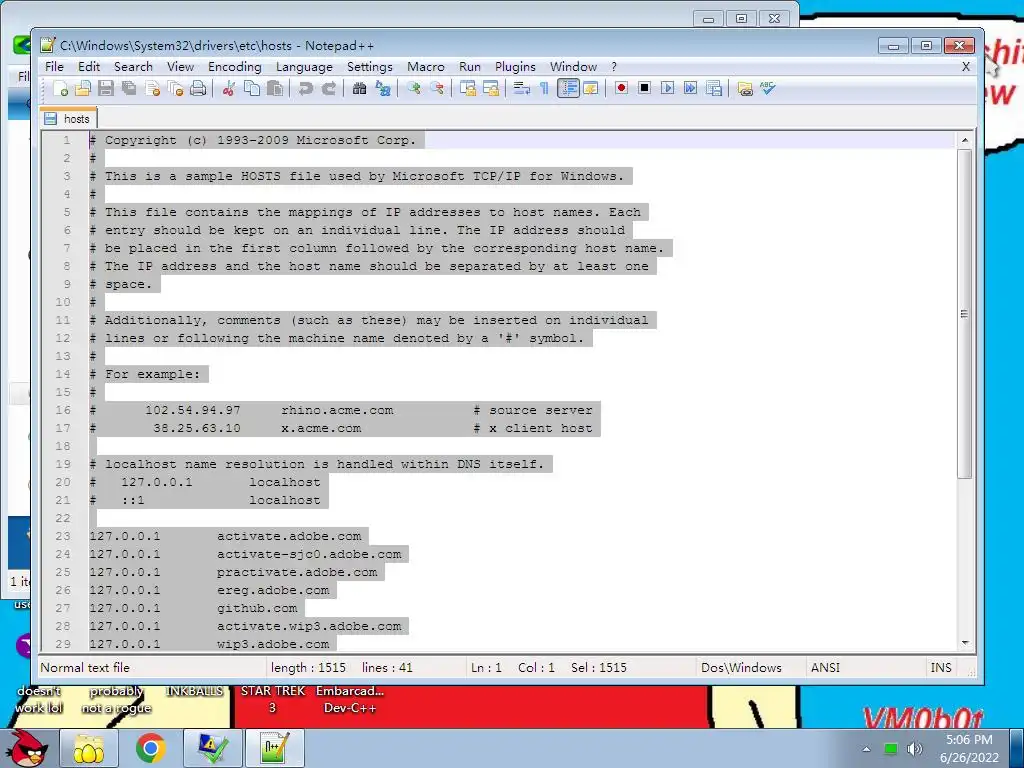
Task: Redo the last undone action
Action: click(328, 88)
